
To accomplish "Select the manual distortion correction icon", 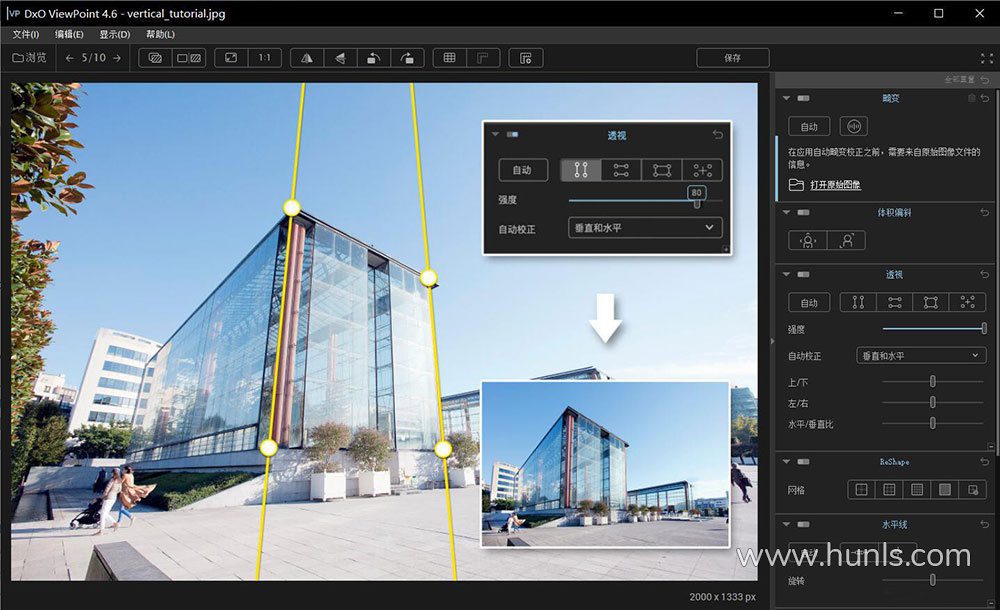I will click(x=854, y=126).
